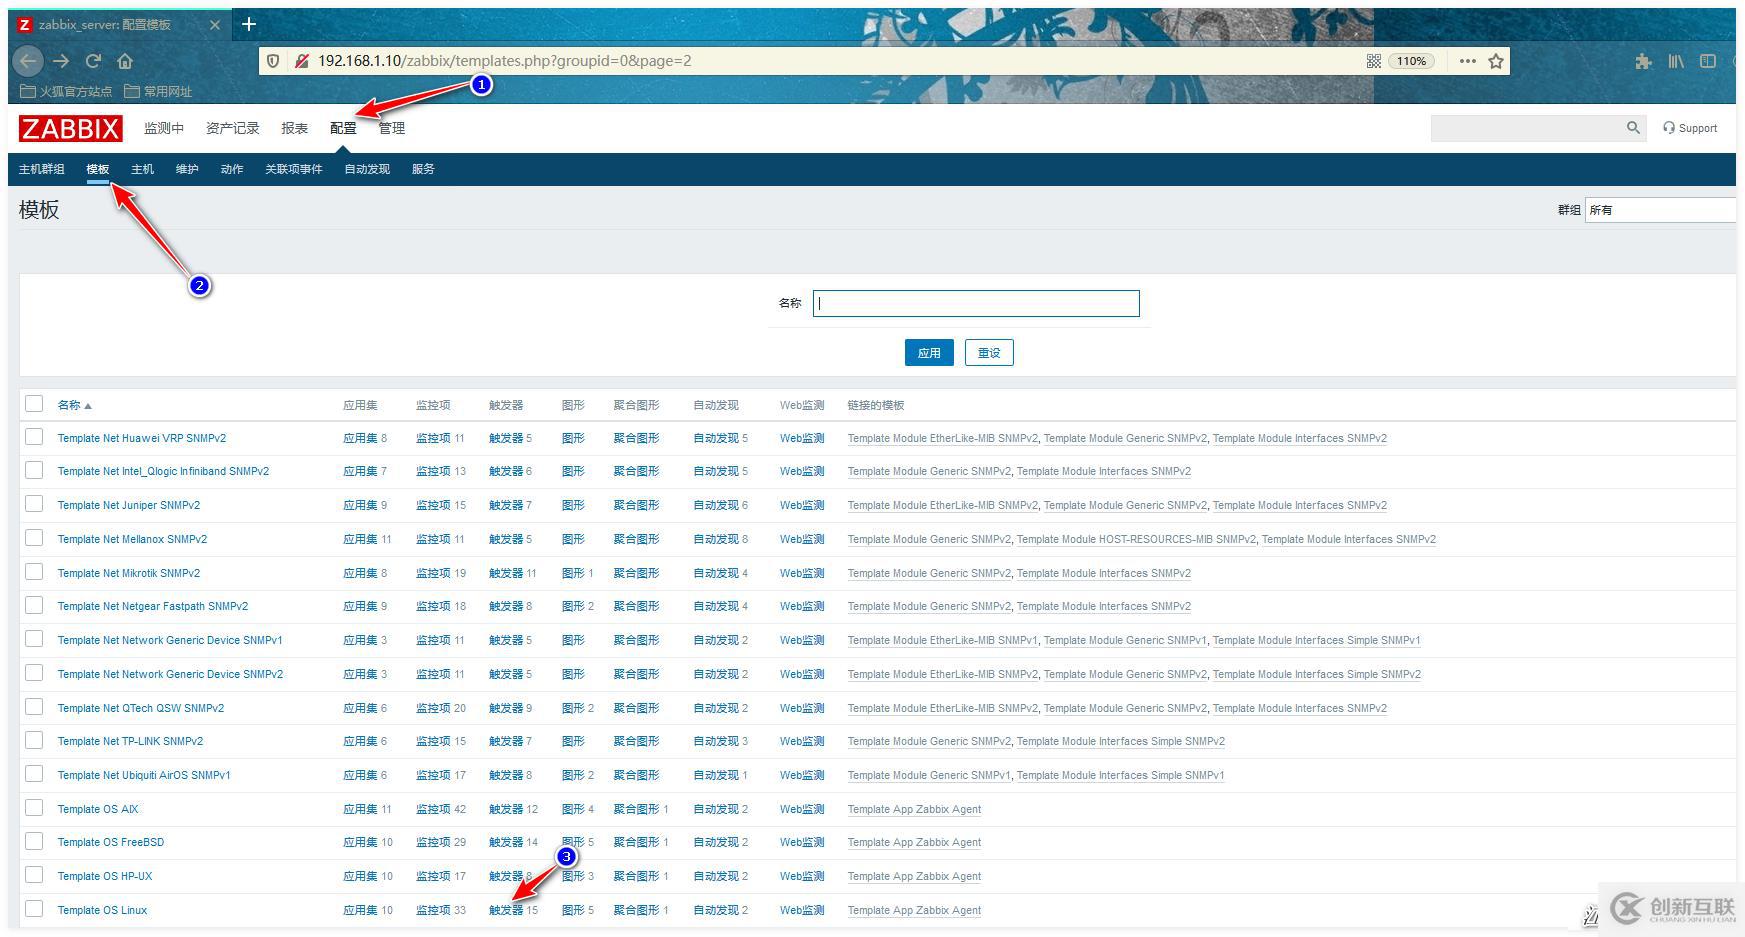Check the Template Net Mellanox SNMPv2 row
The height and width of the screenshot is (937, 1745).
(x=34, y=538)
